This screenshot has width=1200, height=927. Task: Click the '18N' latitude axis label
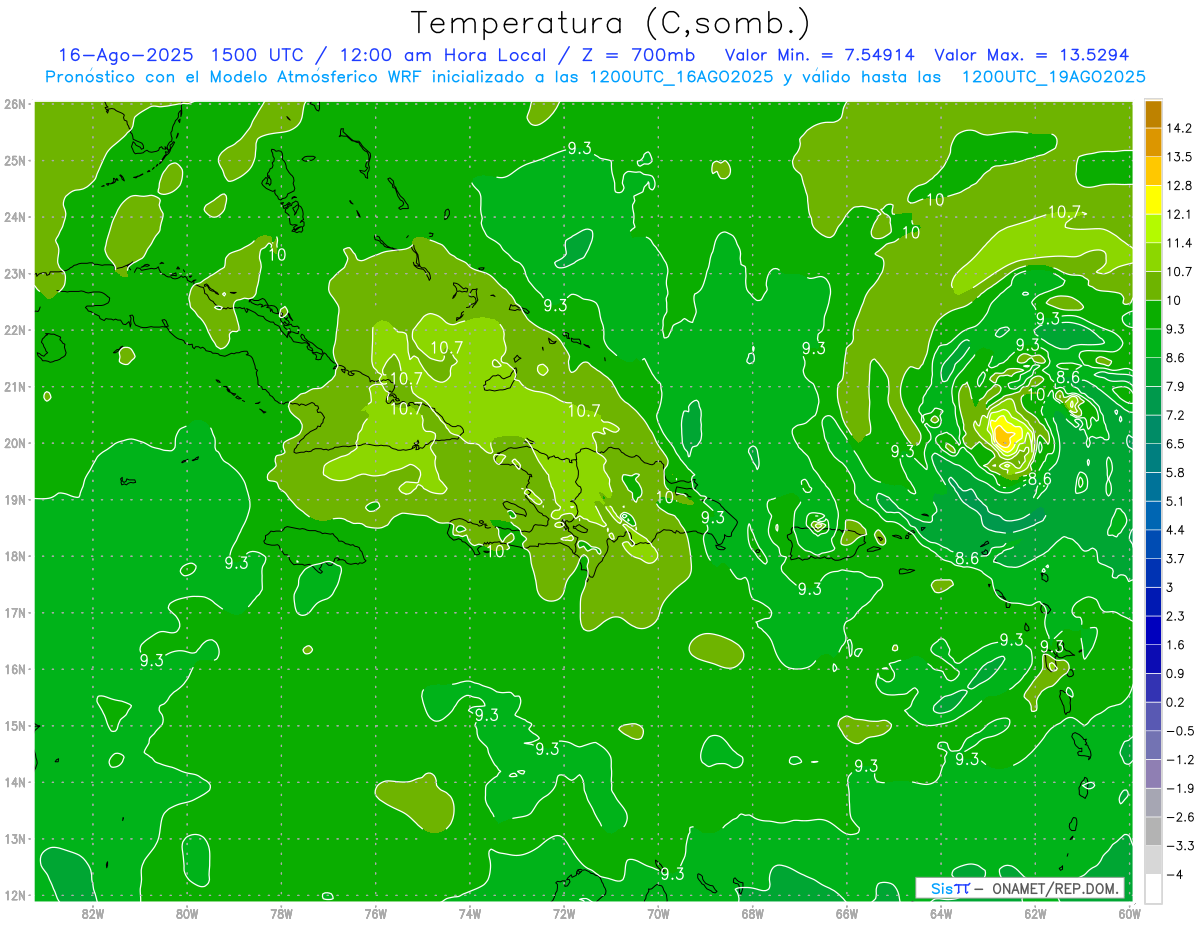point(14,556)
